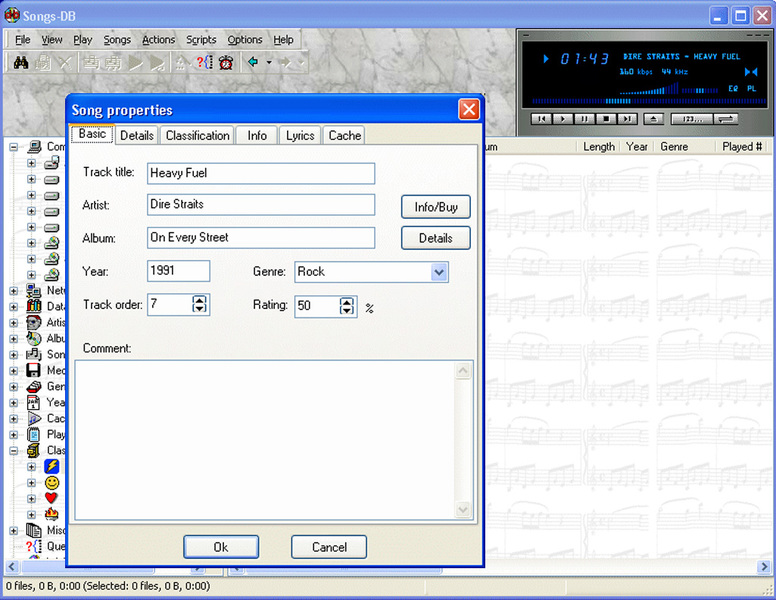
Task: Click the balance slider in the player
Action: click(700, 90)
